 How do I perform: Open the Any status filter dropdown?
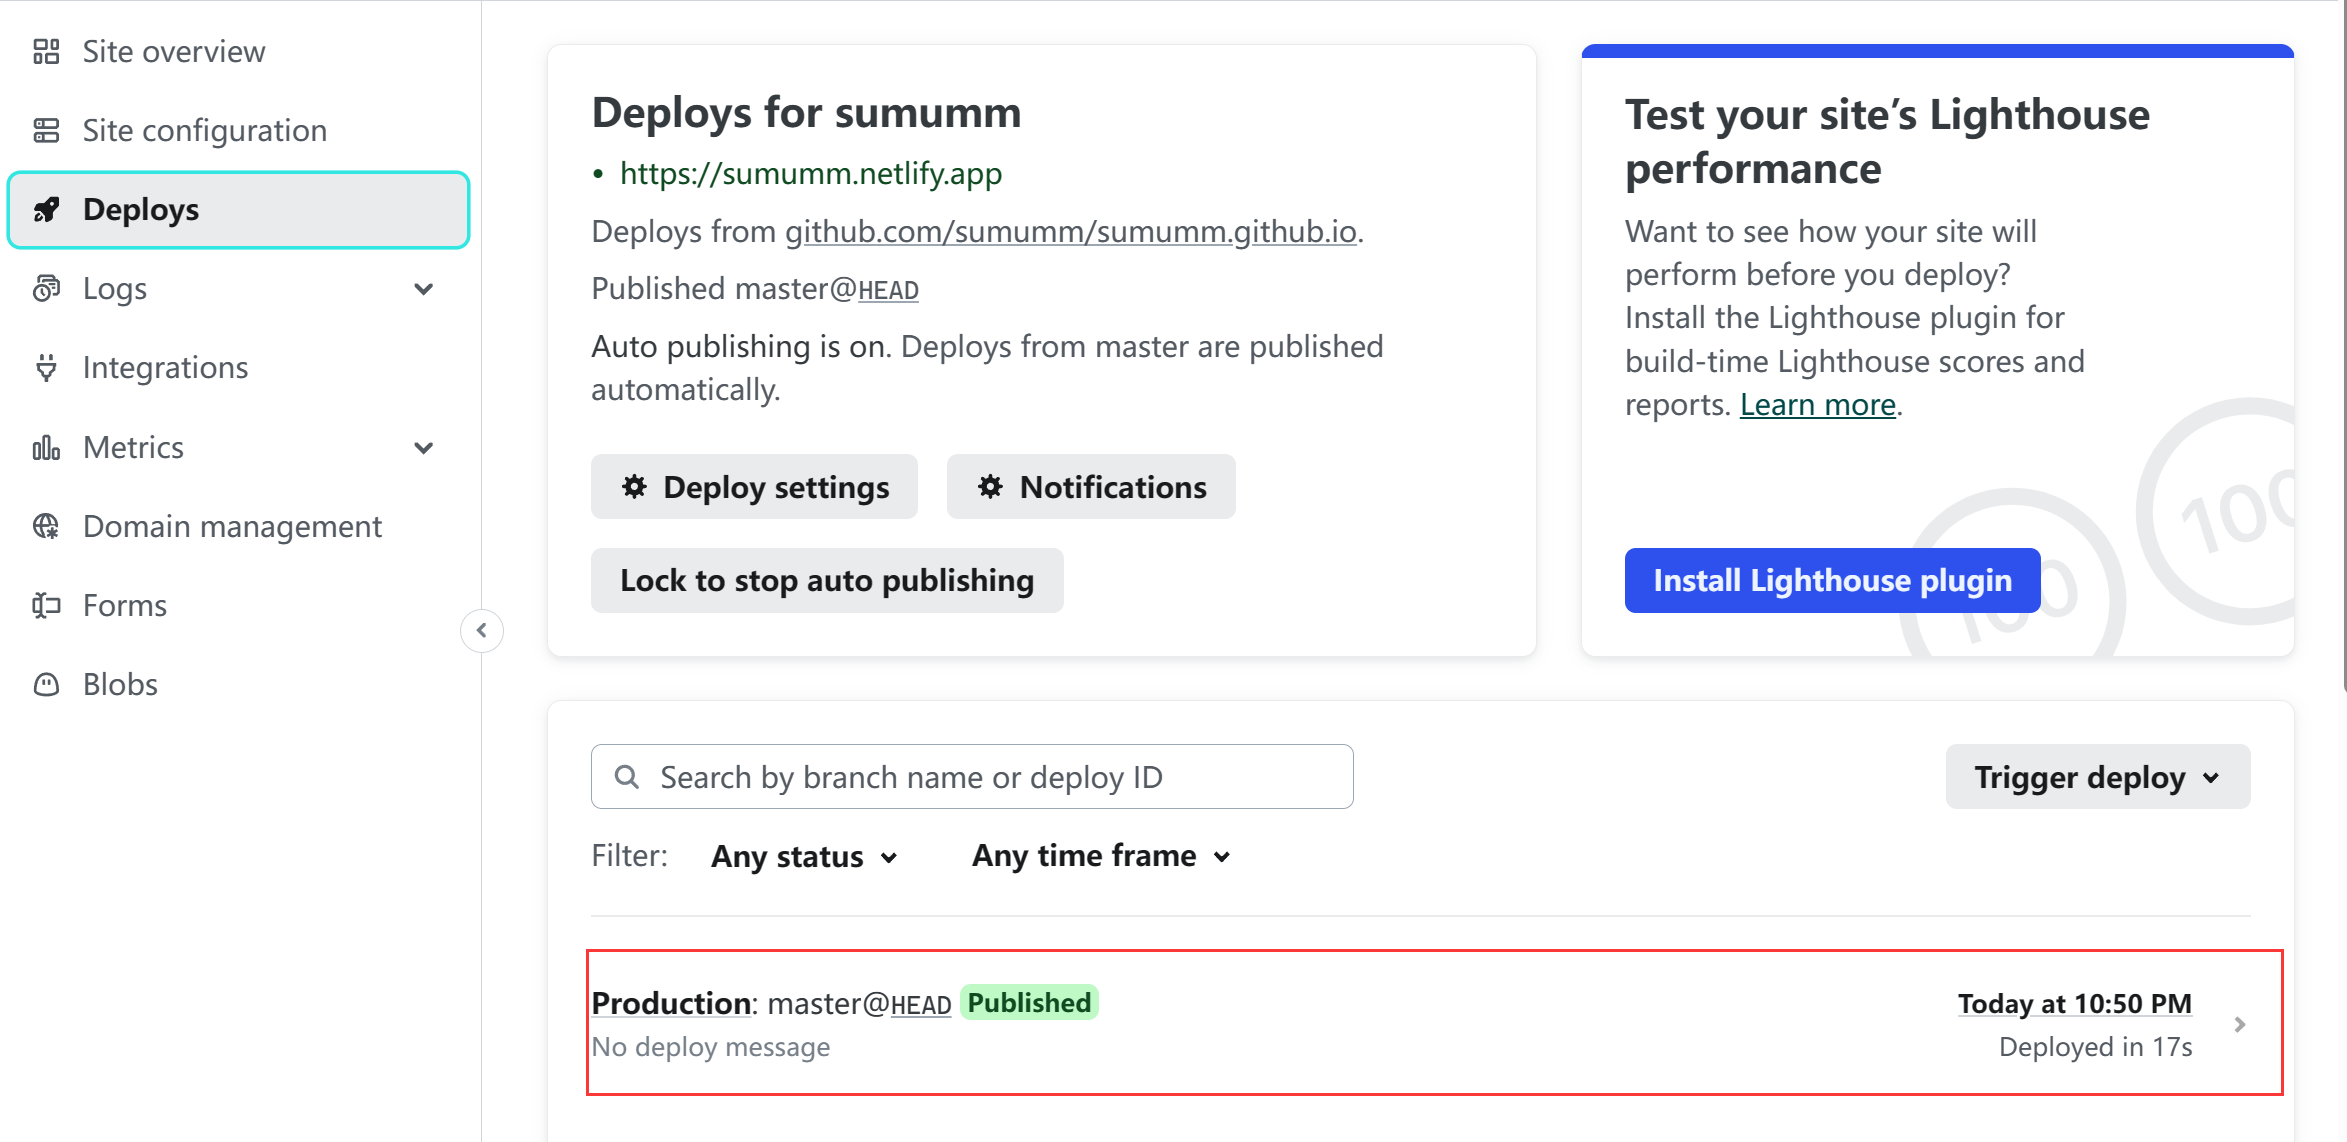[804, 856]
